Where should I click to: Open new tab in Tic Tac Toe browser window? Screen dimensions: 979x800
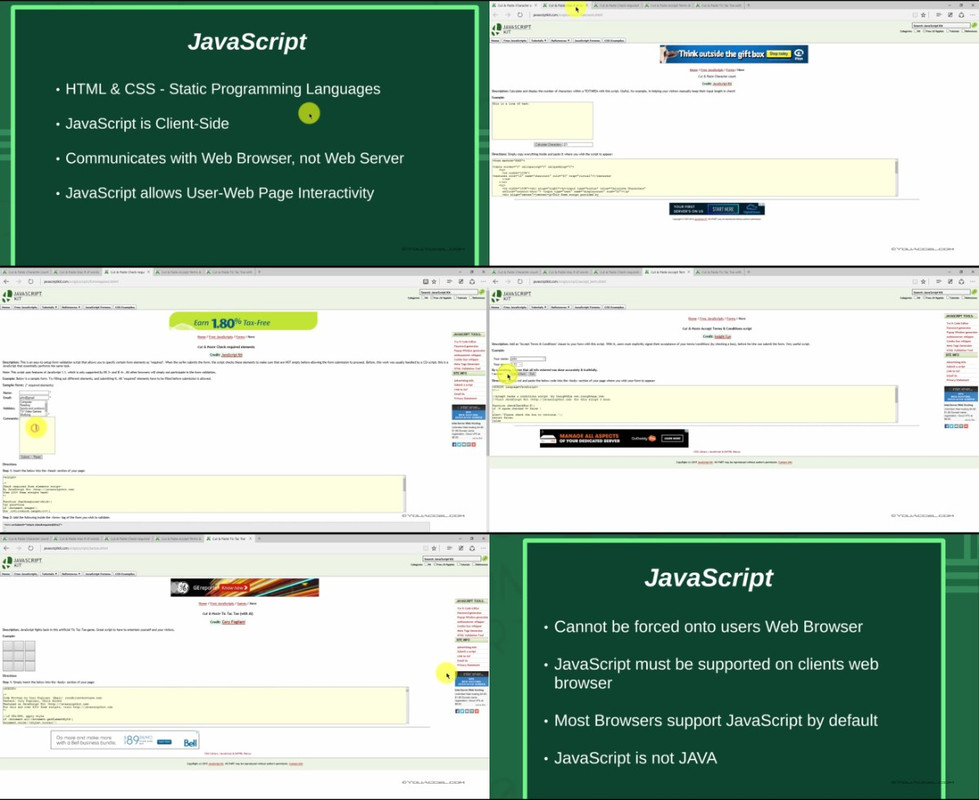(x=259, y=538)
